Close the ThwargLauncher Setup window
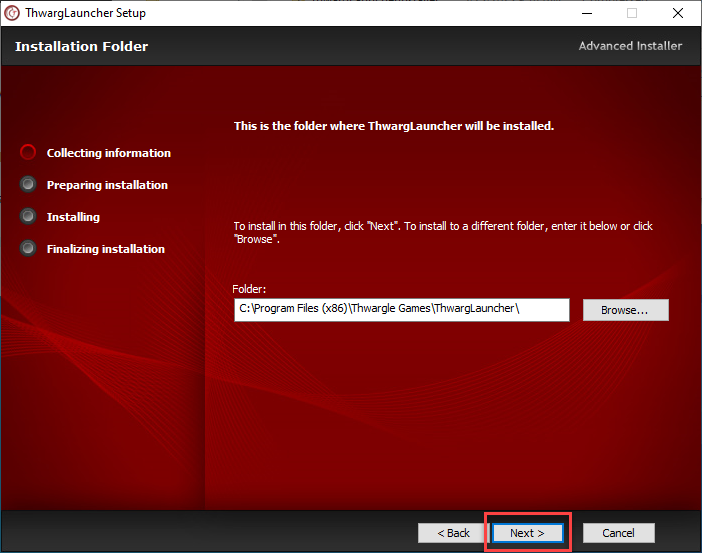 click(x=678, y=13)
